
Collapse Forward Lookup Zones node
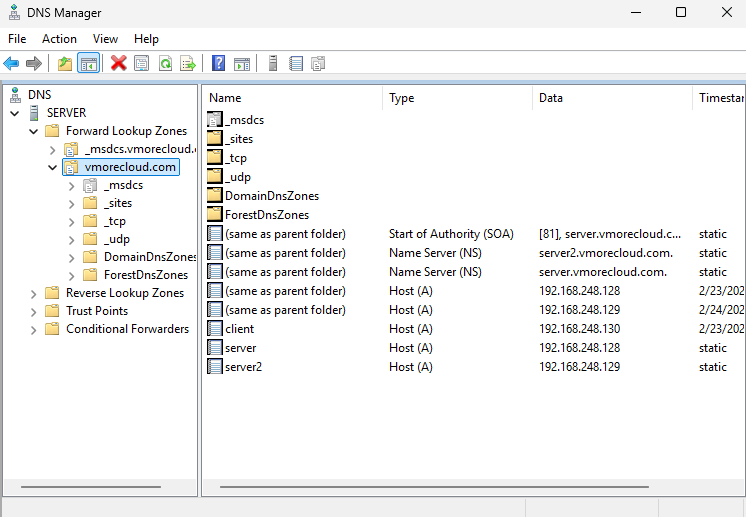click(x=33, y=132)
